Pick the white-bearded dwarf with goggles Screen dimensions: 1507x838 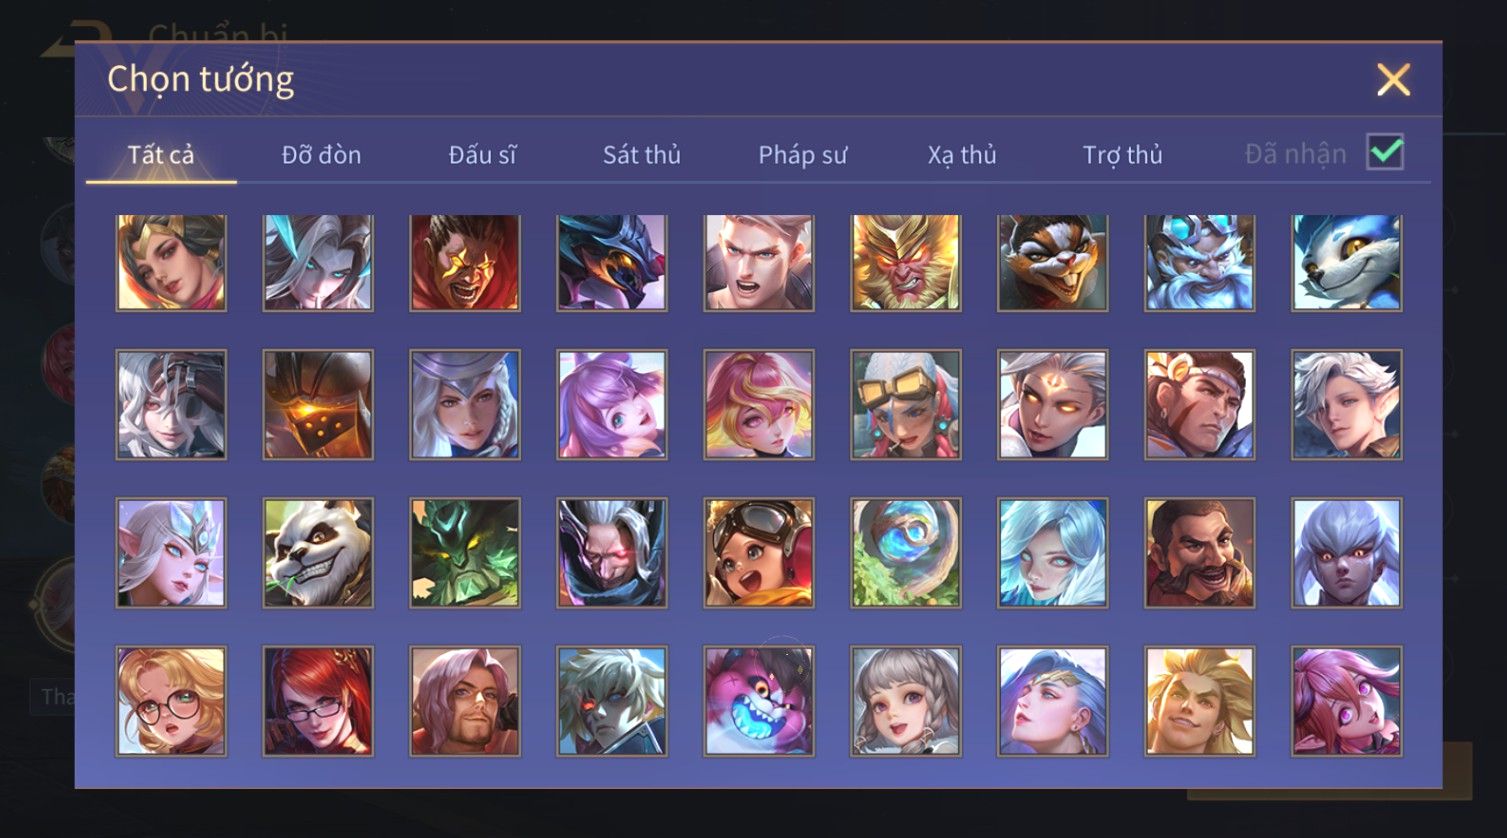(1199, 262)
